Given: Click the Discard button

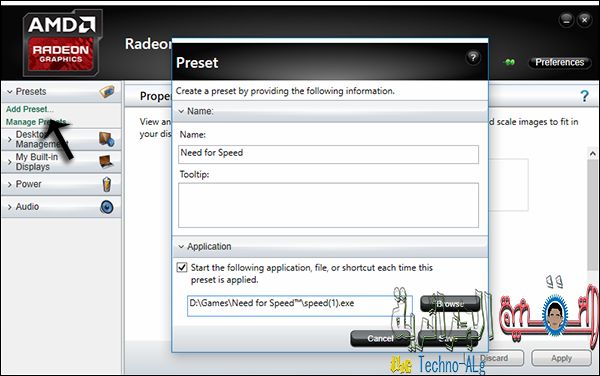Looking at the screenshot, I should pyautogui.click(x=494, y=358).
